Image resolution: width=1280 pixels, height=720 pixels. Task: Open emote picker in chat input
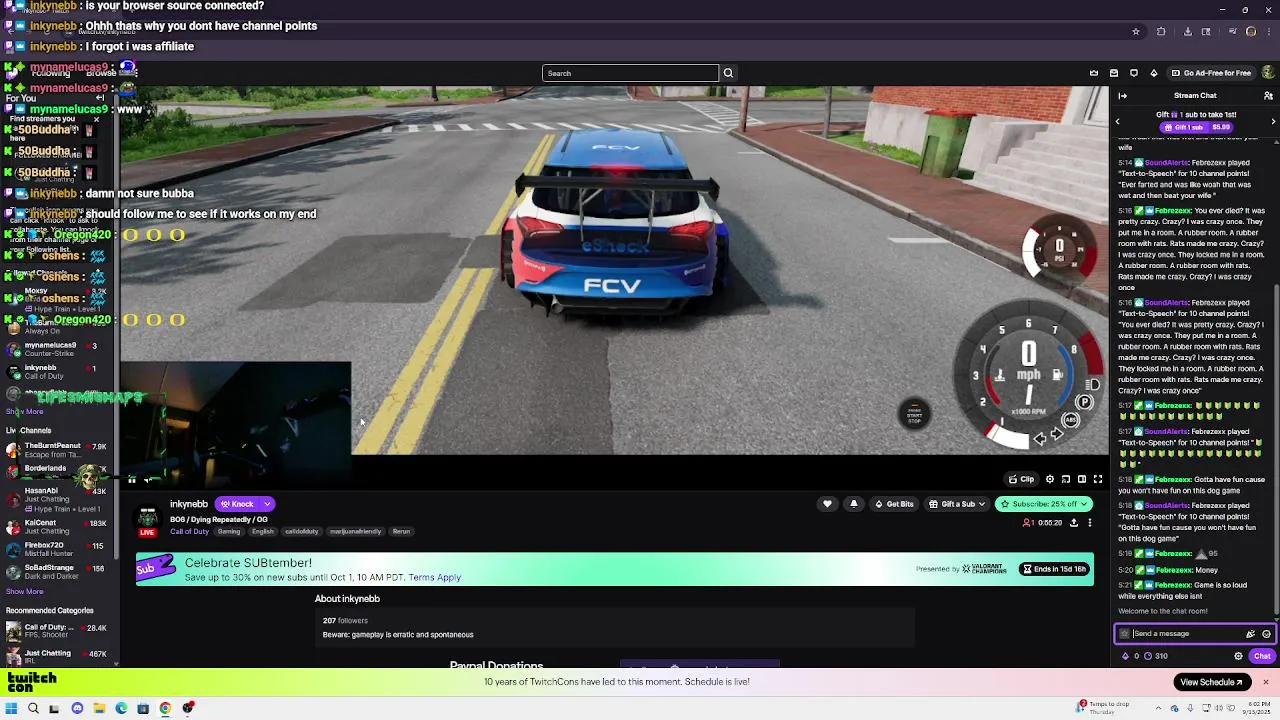[1266, 634]
